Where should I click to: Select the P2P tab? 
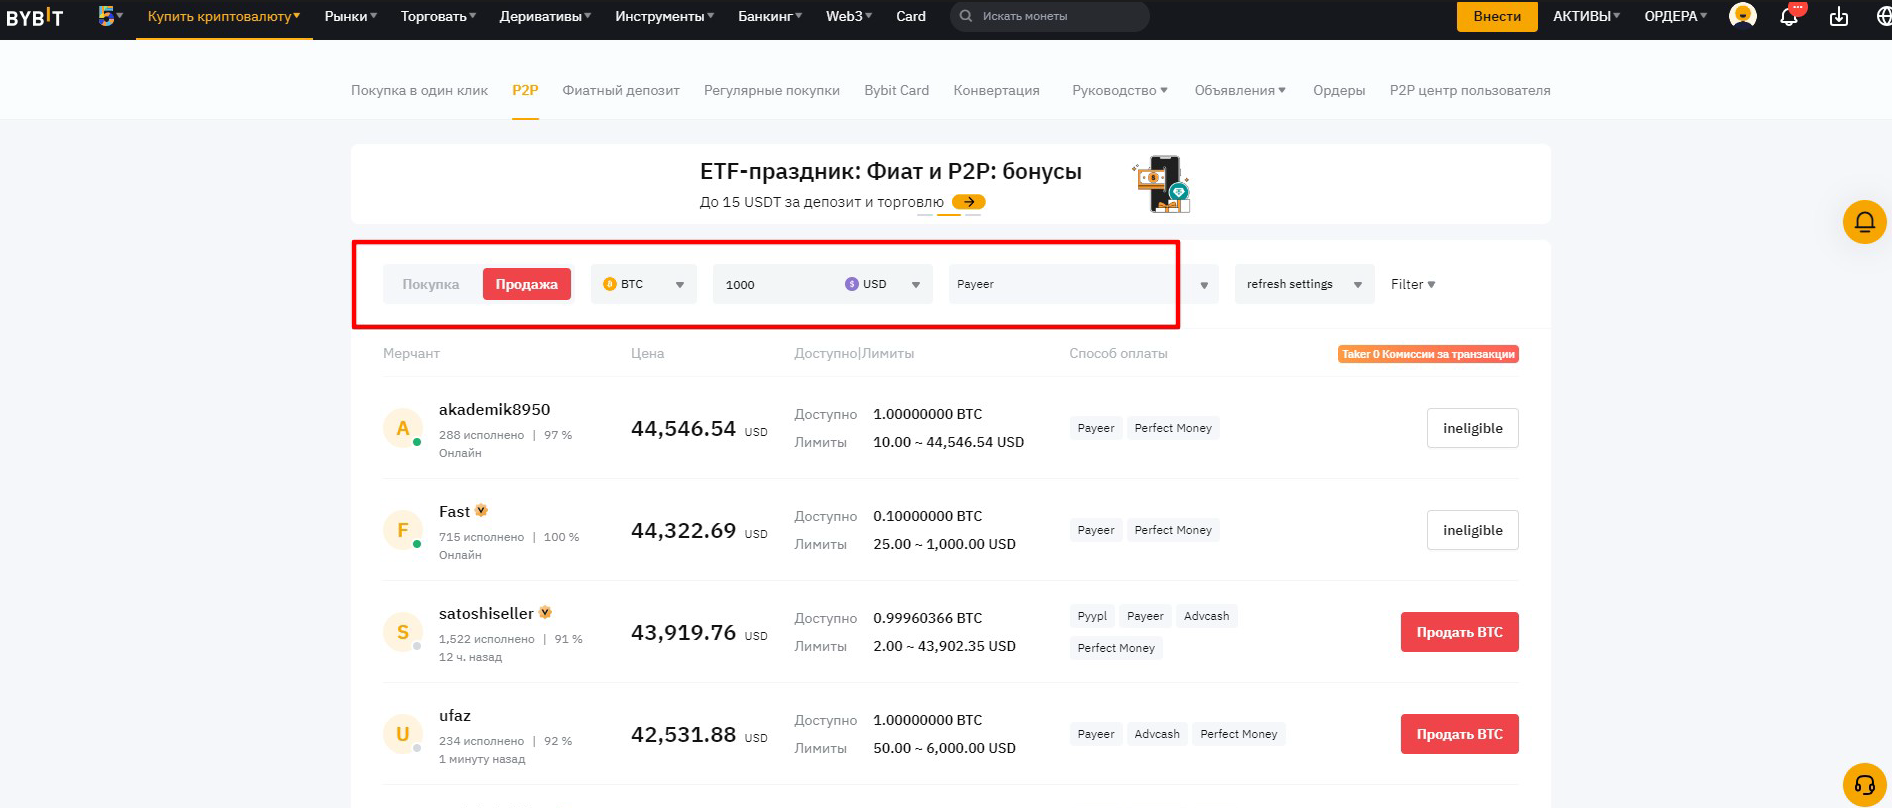(x=525, y=90)
